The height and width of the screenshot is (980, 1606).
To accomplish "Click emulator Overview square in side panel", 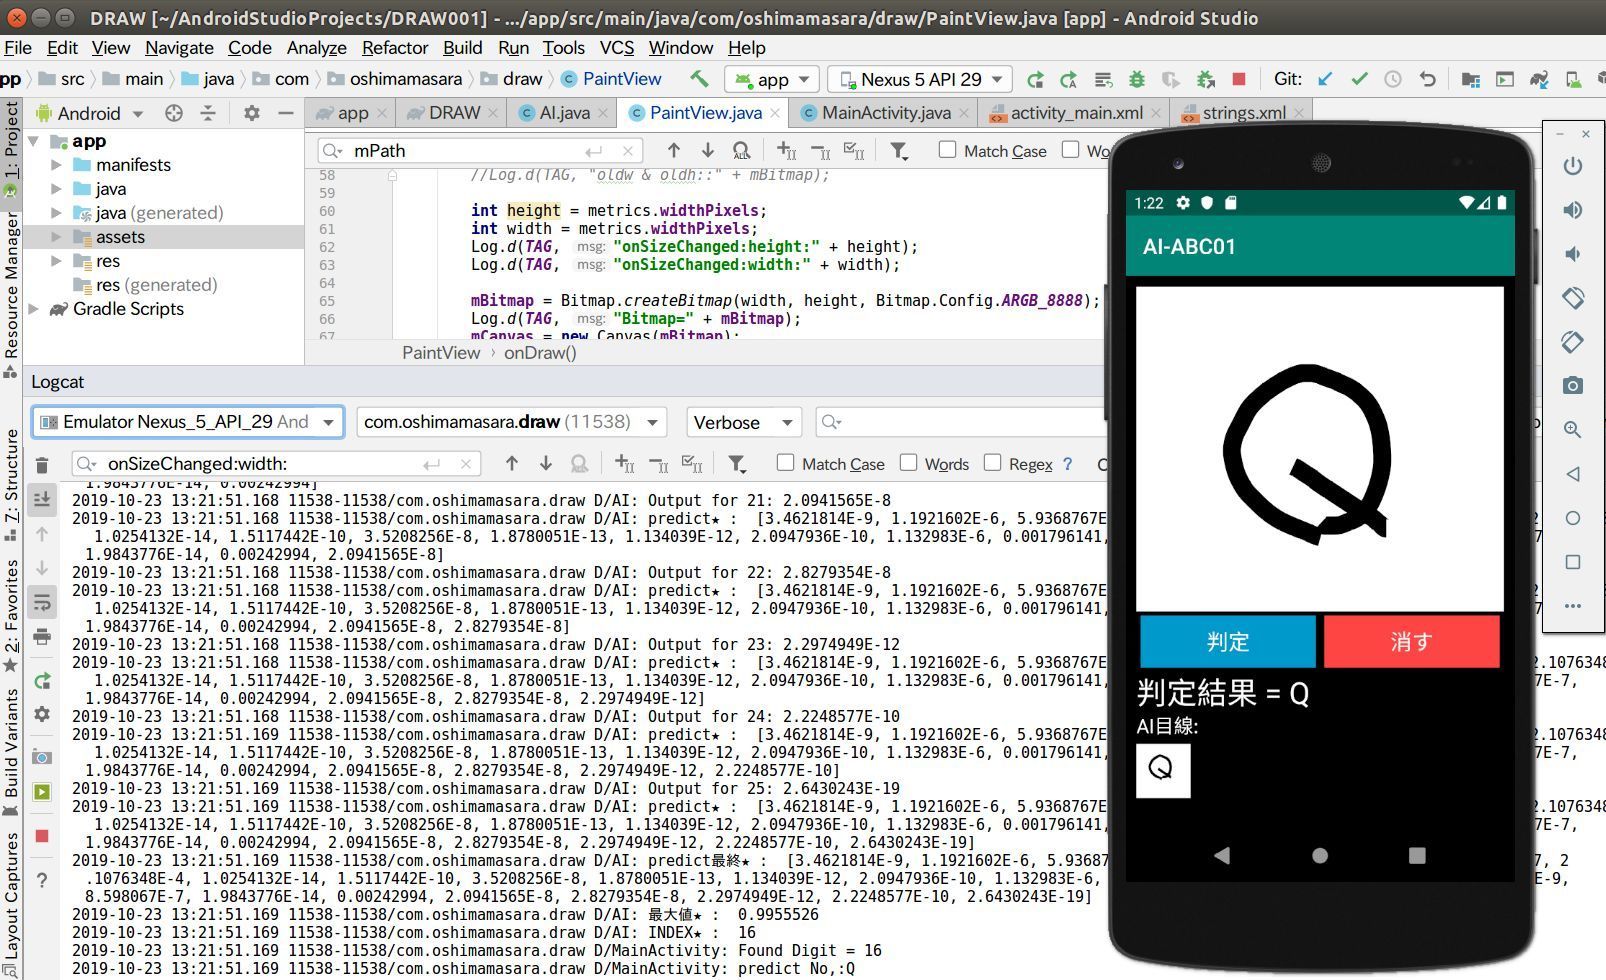I will coord(1573,562).
